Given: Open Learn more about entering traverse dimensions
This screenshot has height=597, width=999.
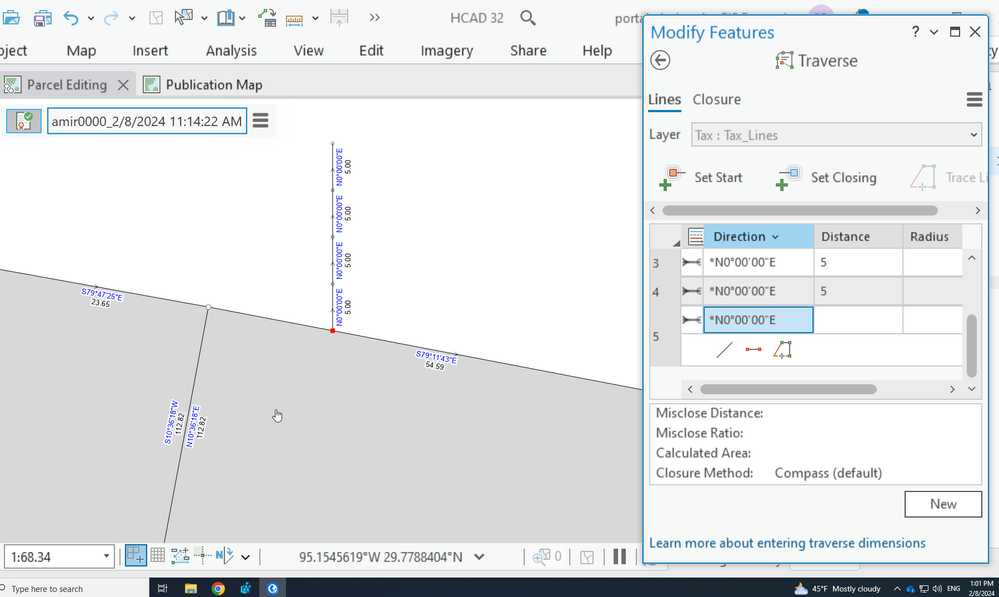Looking at the screenshot, I should (787, 543).
